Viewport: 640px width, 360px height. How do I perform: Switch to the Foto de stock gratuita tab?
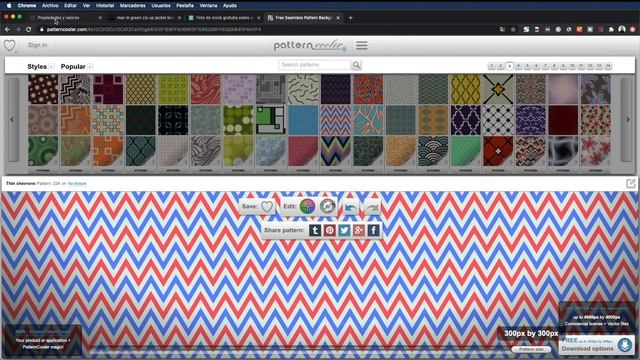click(x=224, y=18)
